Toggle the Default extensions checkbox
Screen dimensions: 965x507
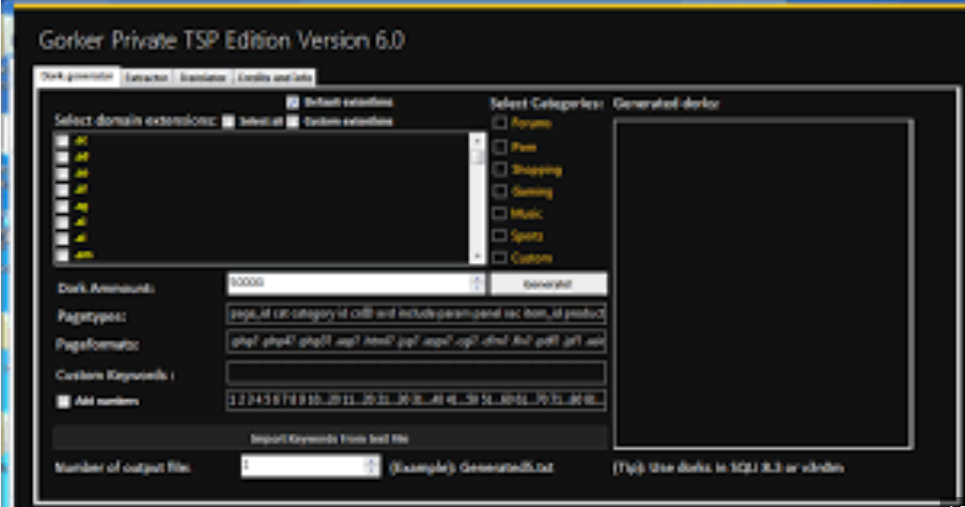(x=292, y=102)
